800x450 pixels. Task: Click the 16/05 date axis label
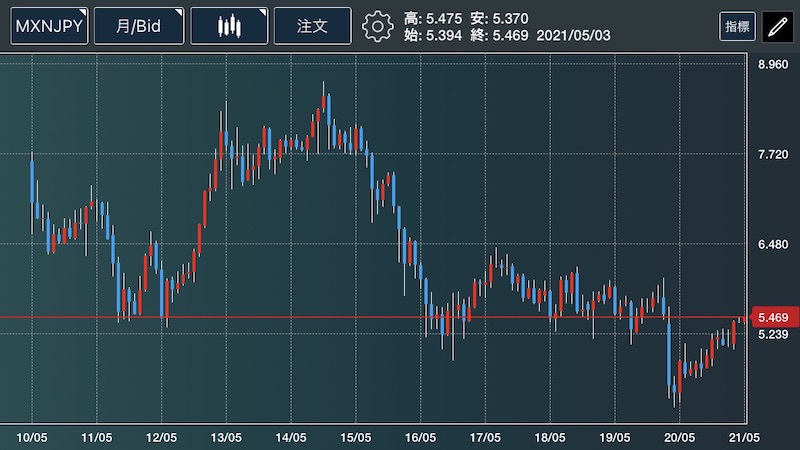pos(420,438)
